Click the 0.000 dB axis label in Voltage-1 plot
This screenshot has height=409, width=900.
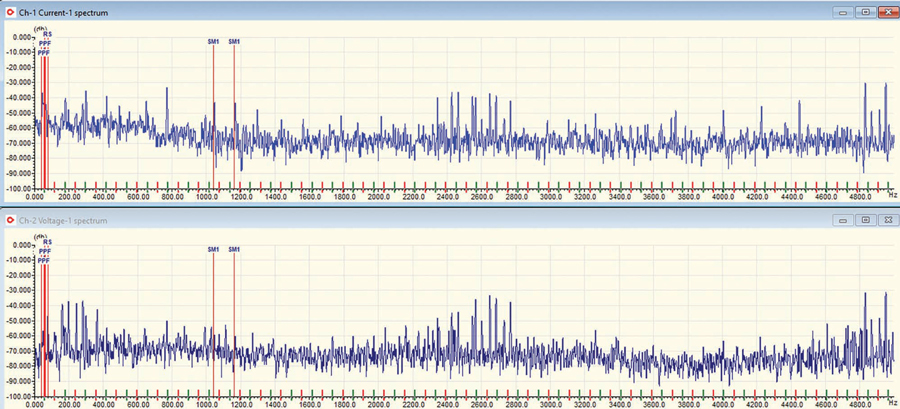pyautogui.click(x=22, y=244)
